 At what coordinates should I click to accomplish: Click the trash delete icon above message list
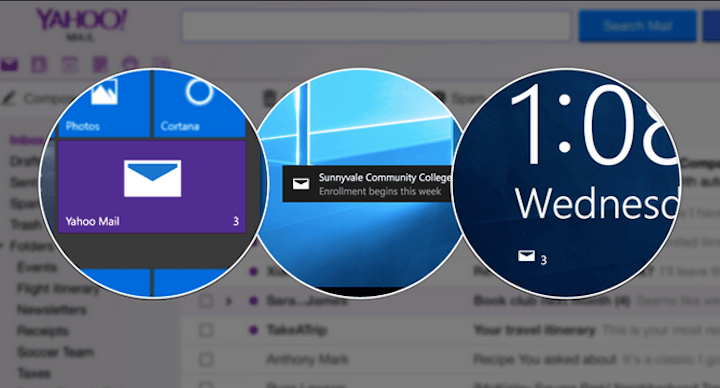[x=270, y=98]
